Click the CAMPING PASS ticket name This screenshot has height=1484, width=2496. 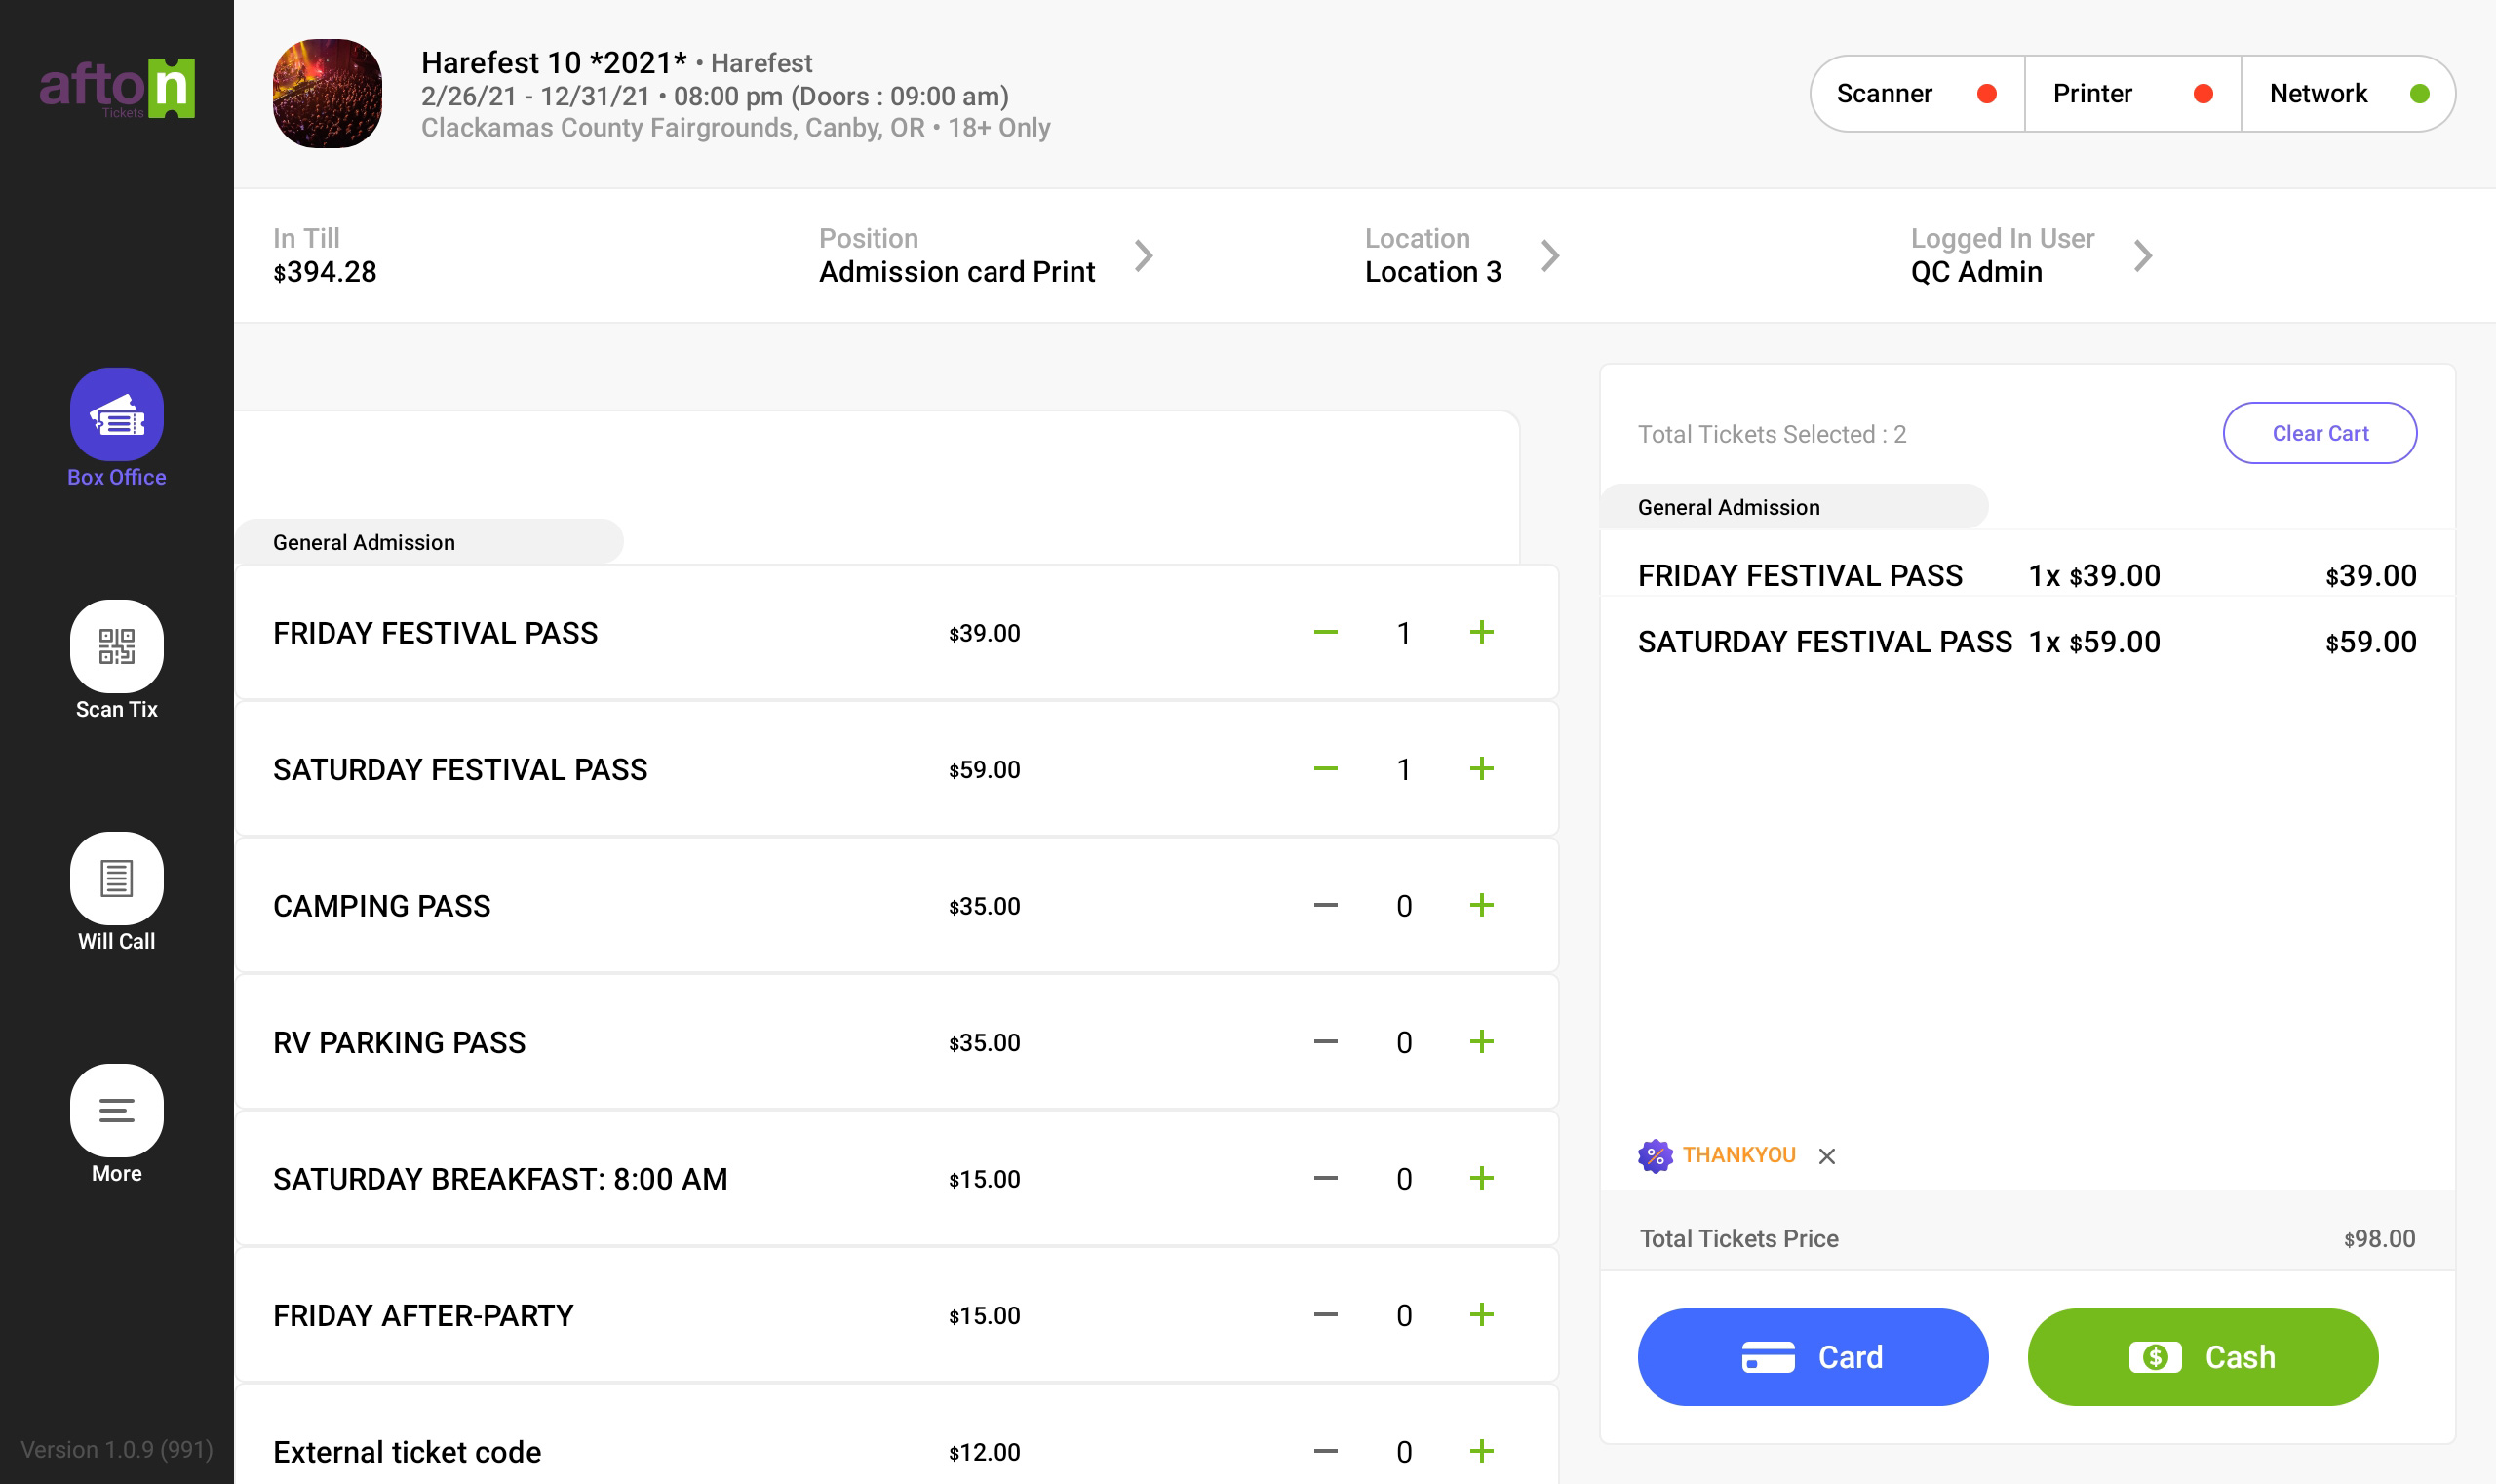pyautogui.click(x=382, y=906)
